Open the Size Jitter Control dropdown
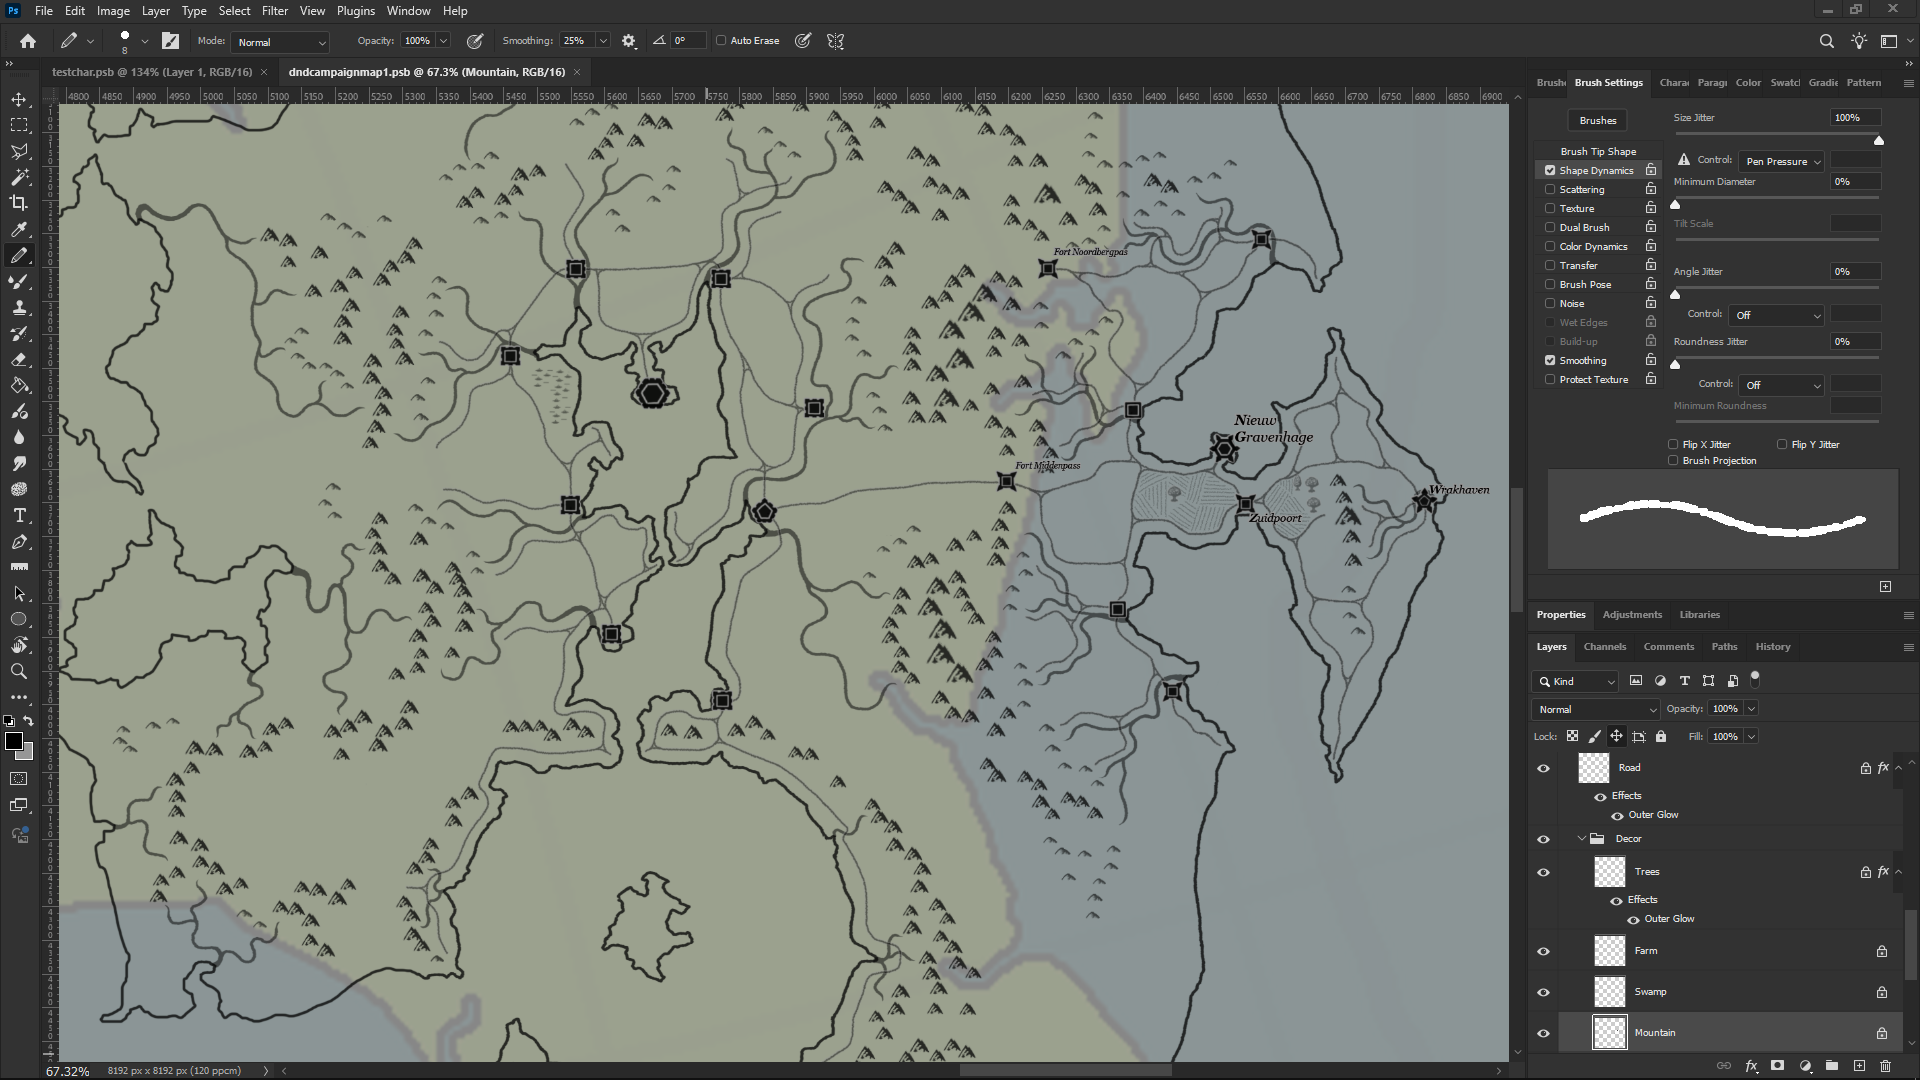The height and width of the screenshot is (1080, 1920). tap(1782, 161)
